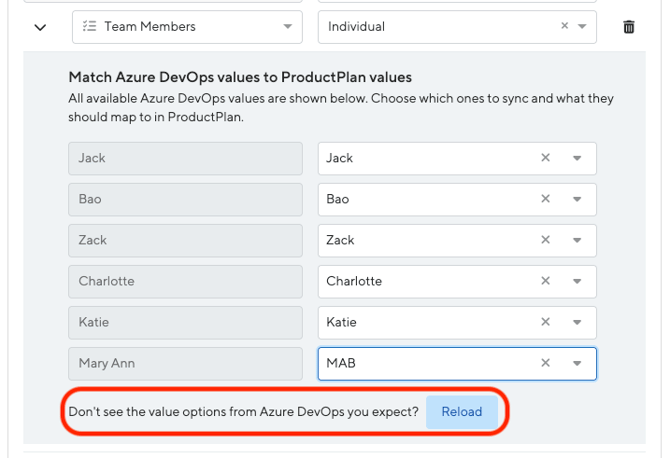The height and width of the screenshot is (458, 670).
Task: Delete the Team Members mapping with trash icon
Action: pos(629,27)
